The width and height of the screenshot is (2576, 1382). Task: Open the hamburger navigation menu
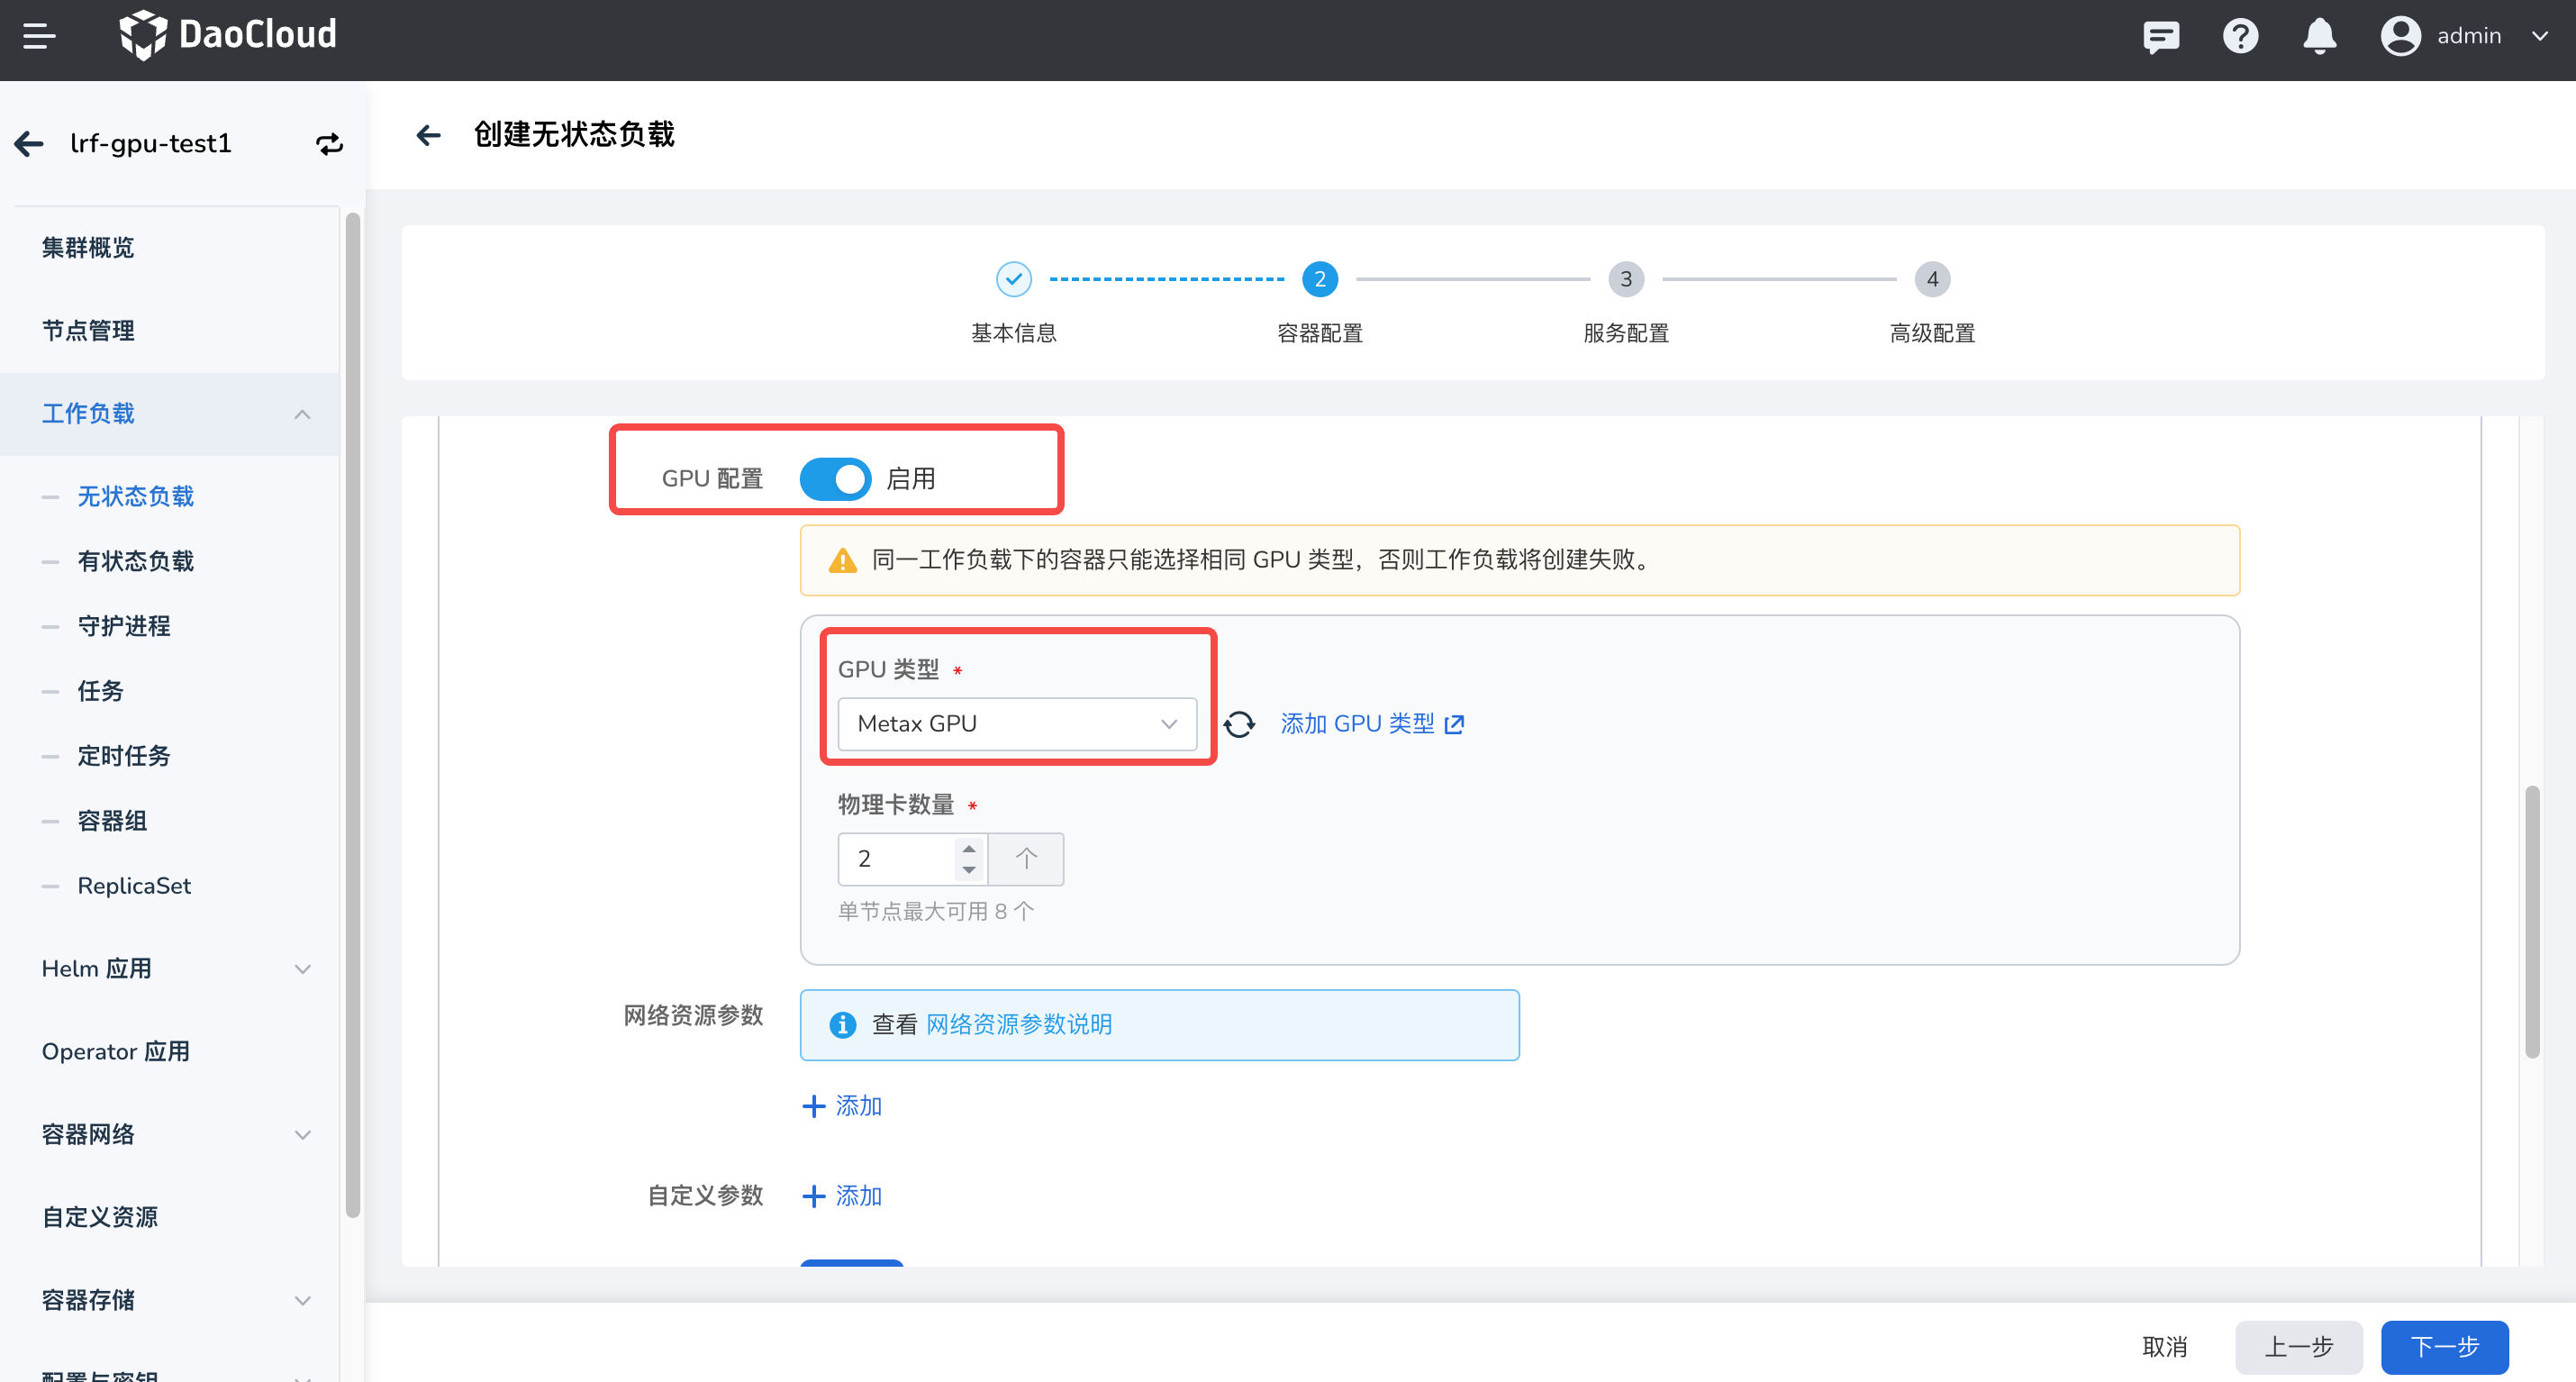pyautogui.click(x=40, y=36)
